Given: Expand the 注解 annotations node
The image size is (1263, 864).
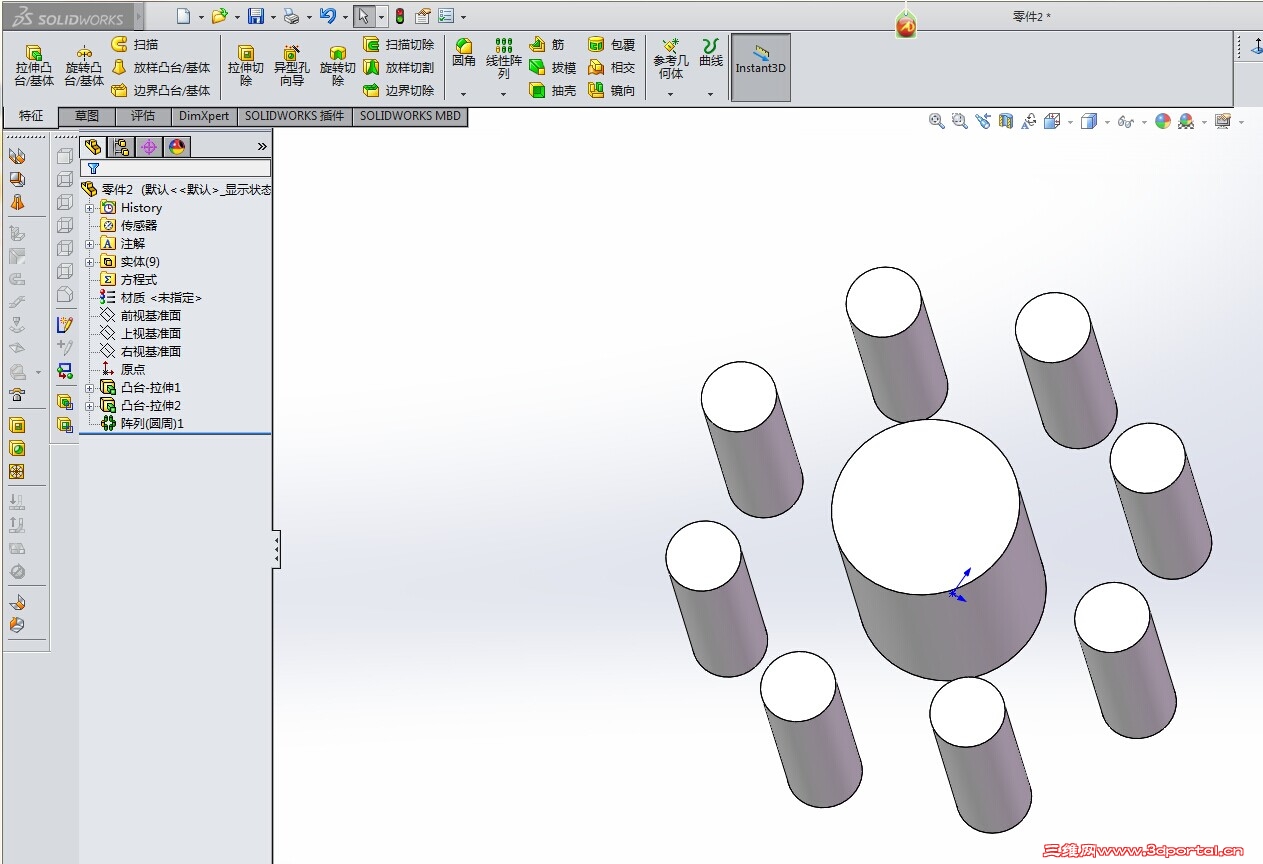Looking at the screenshot, I should tap(90, 244).
